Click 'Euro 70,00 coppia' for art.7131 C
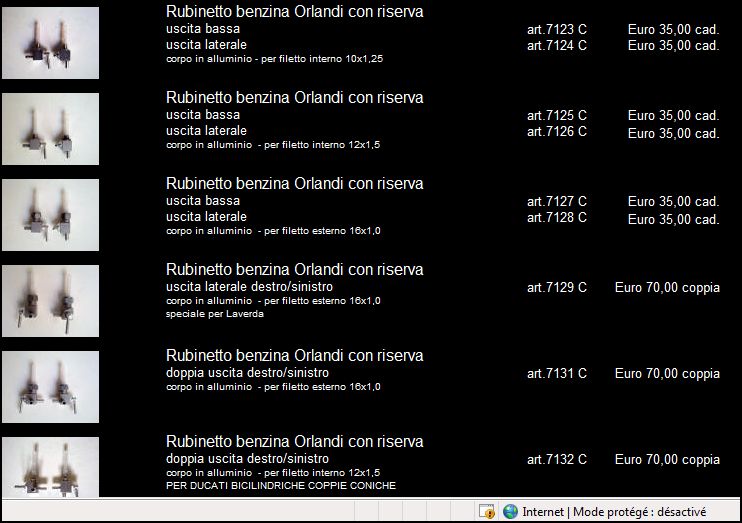 point(667,374)
